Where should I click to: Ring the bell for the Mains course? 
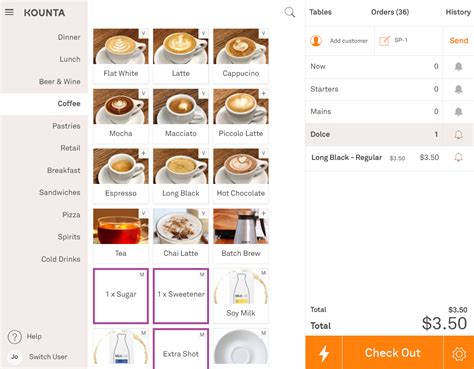coord(459,111)
